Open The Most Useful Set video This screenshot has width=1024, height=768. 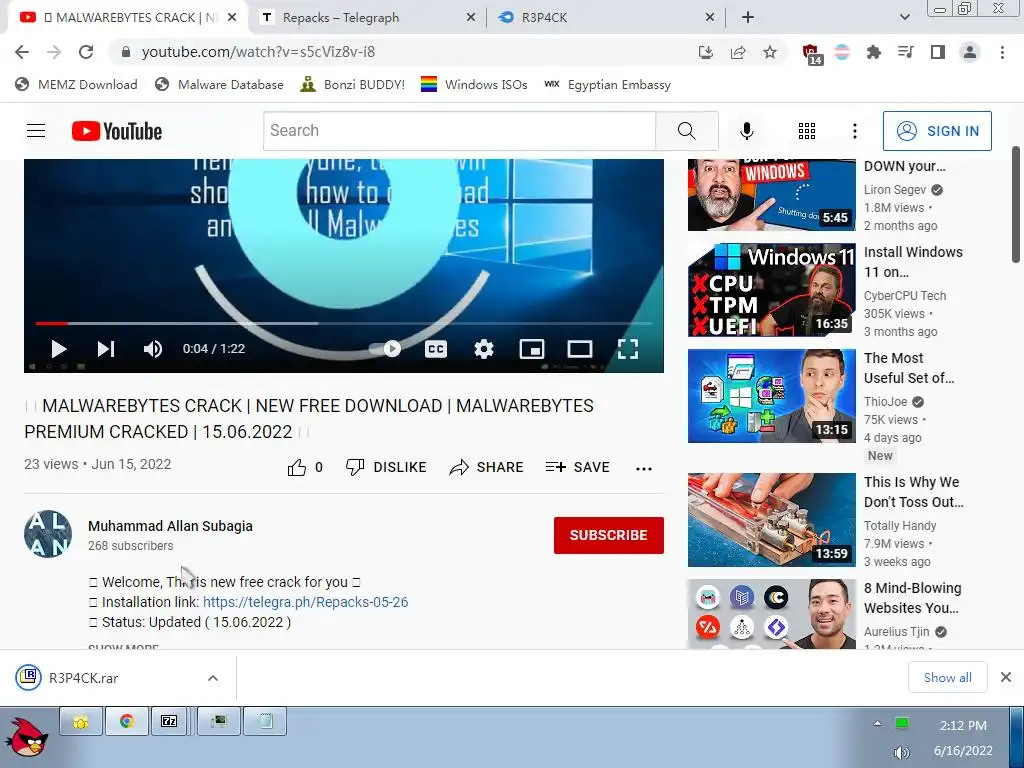771,396
